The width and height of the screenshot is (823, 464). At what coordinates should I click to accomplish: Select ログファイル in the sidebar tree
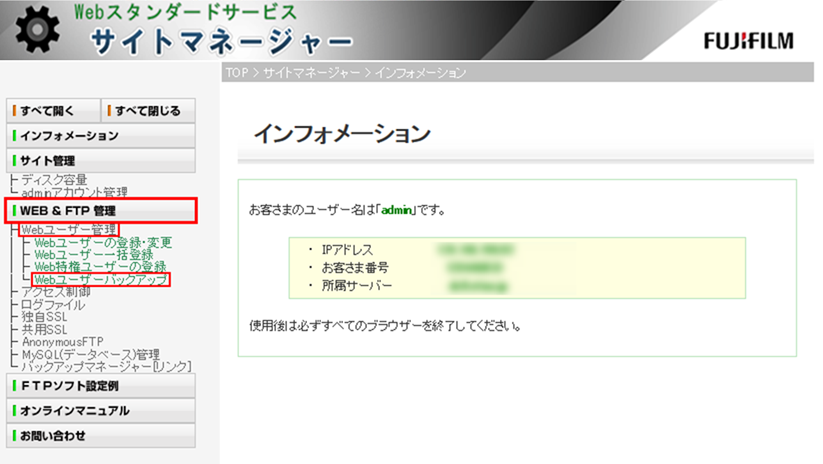pos(54,305)
